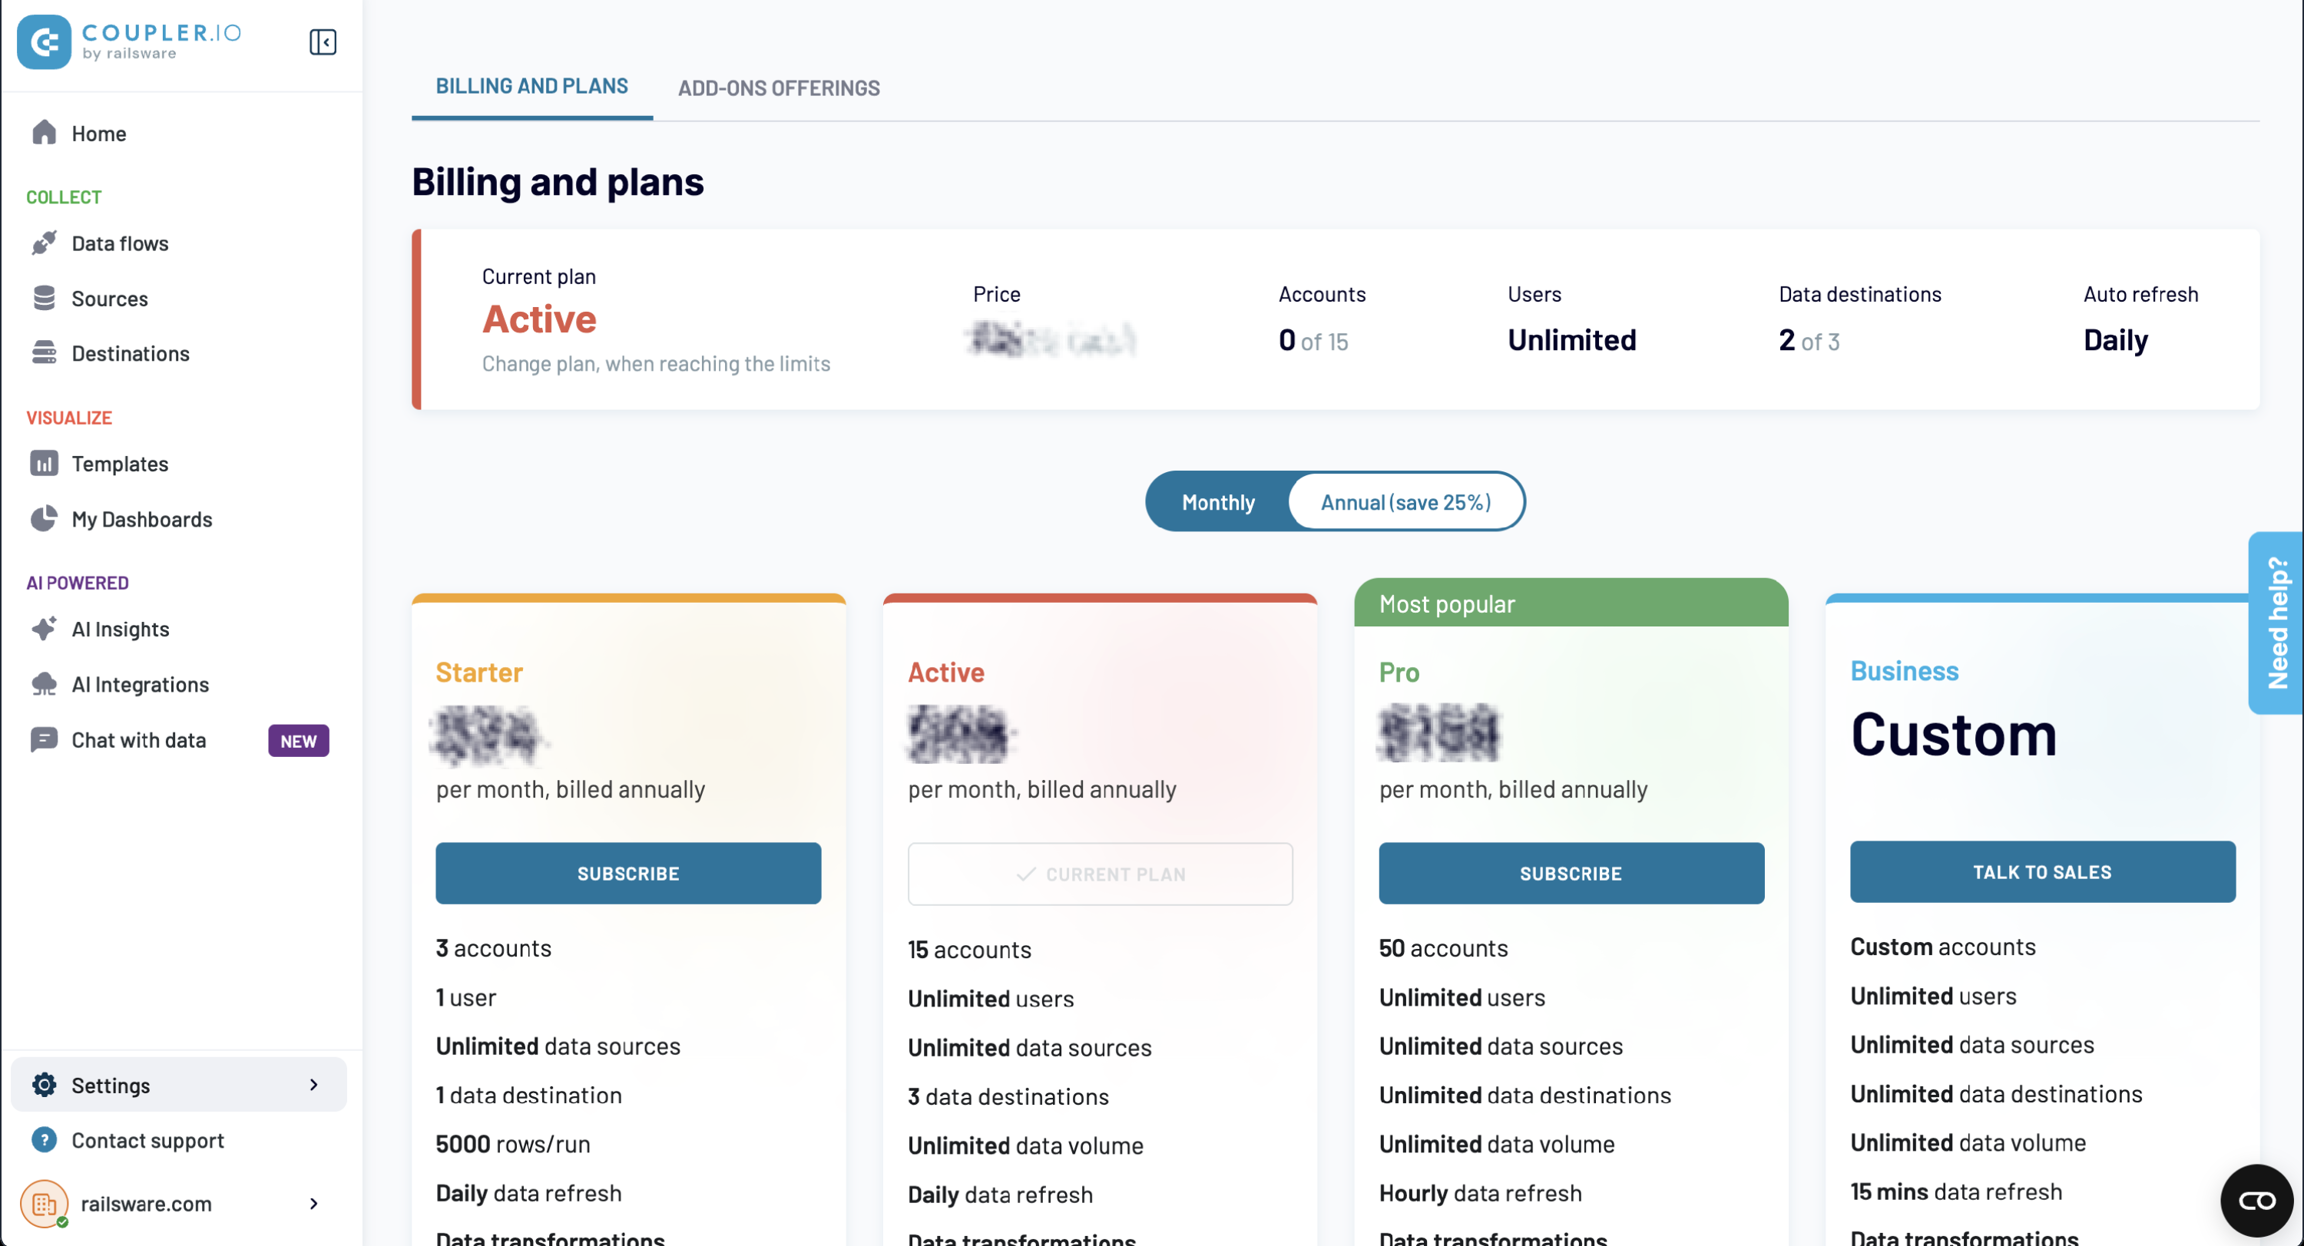
Task: Expand the Settings submenu chevron
Action: coord(314,1085)
